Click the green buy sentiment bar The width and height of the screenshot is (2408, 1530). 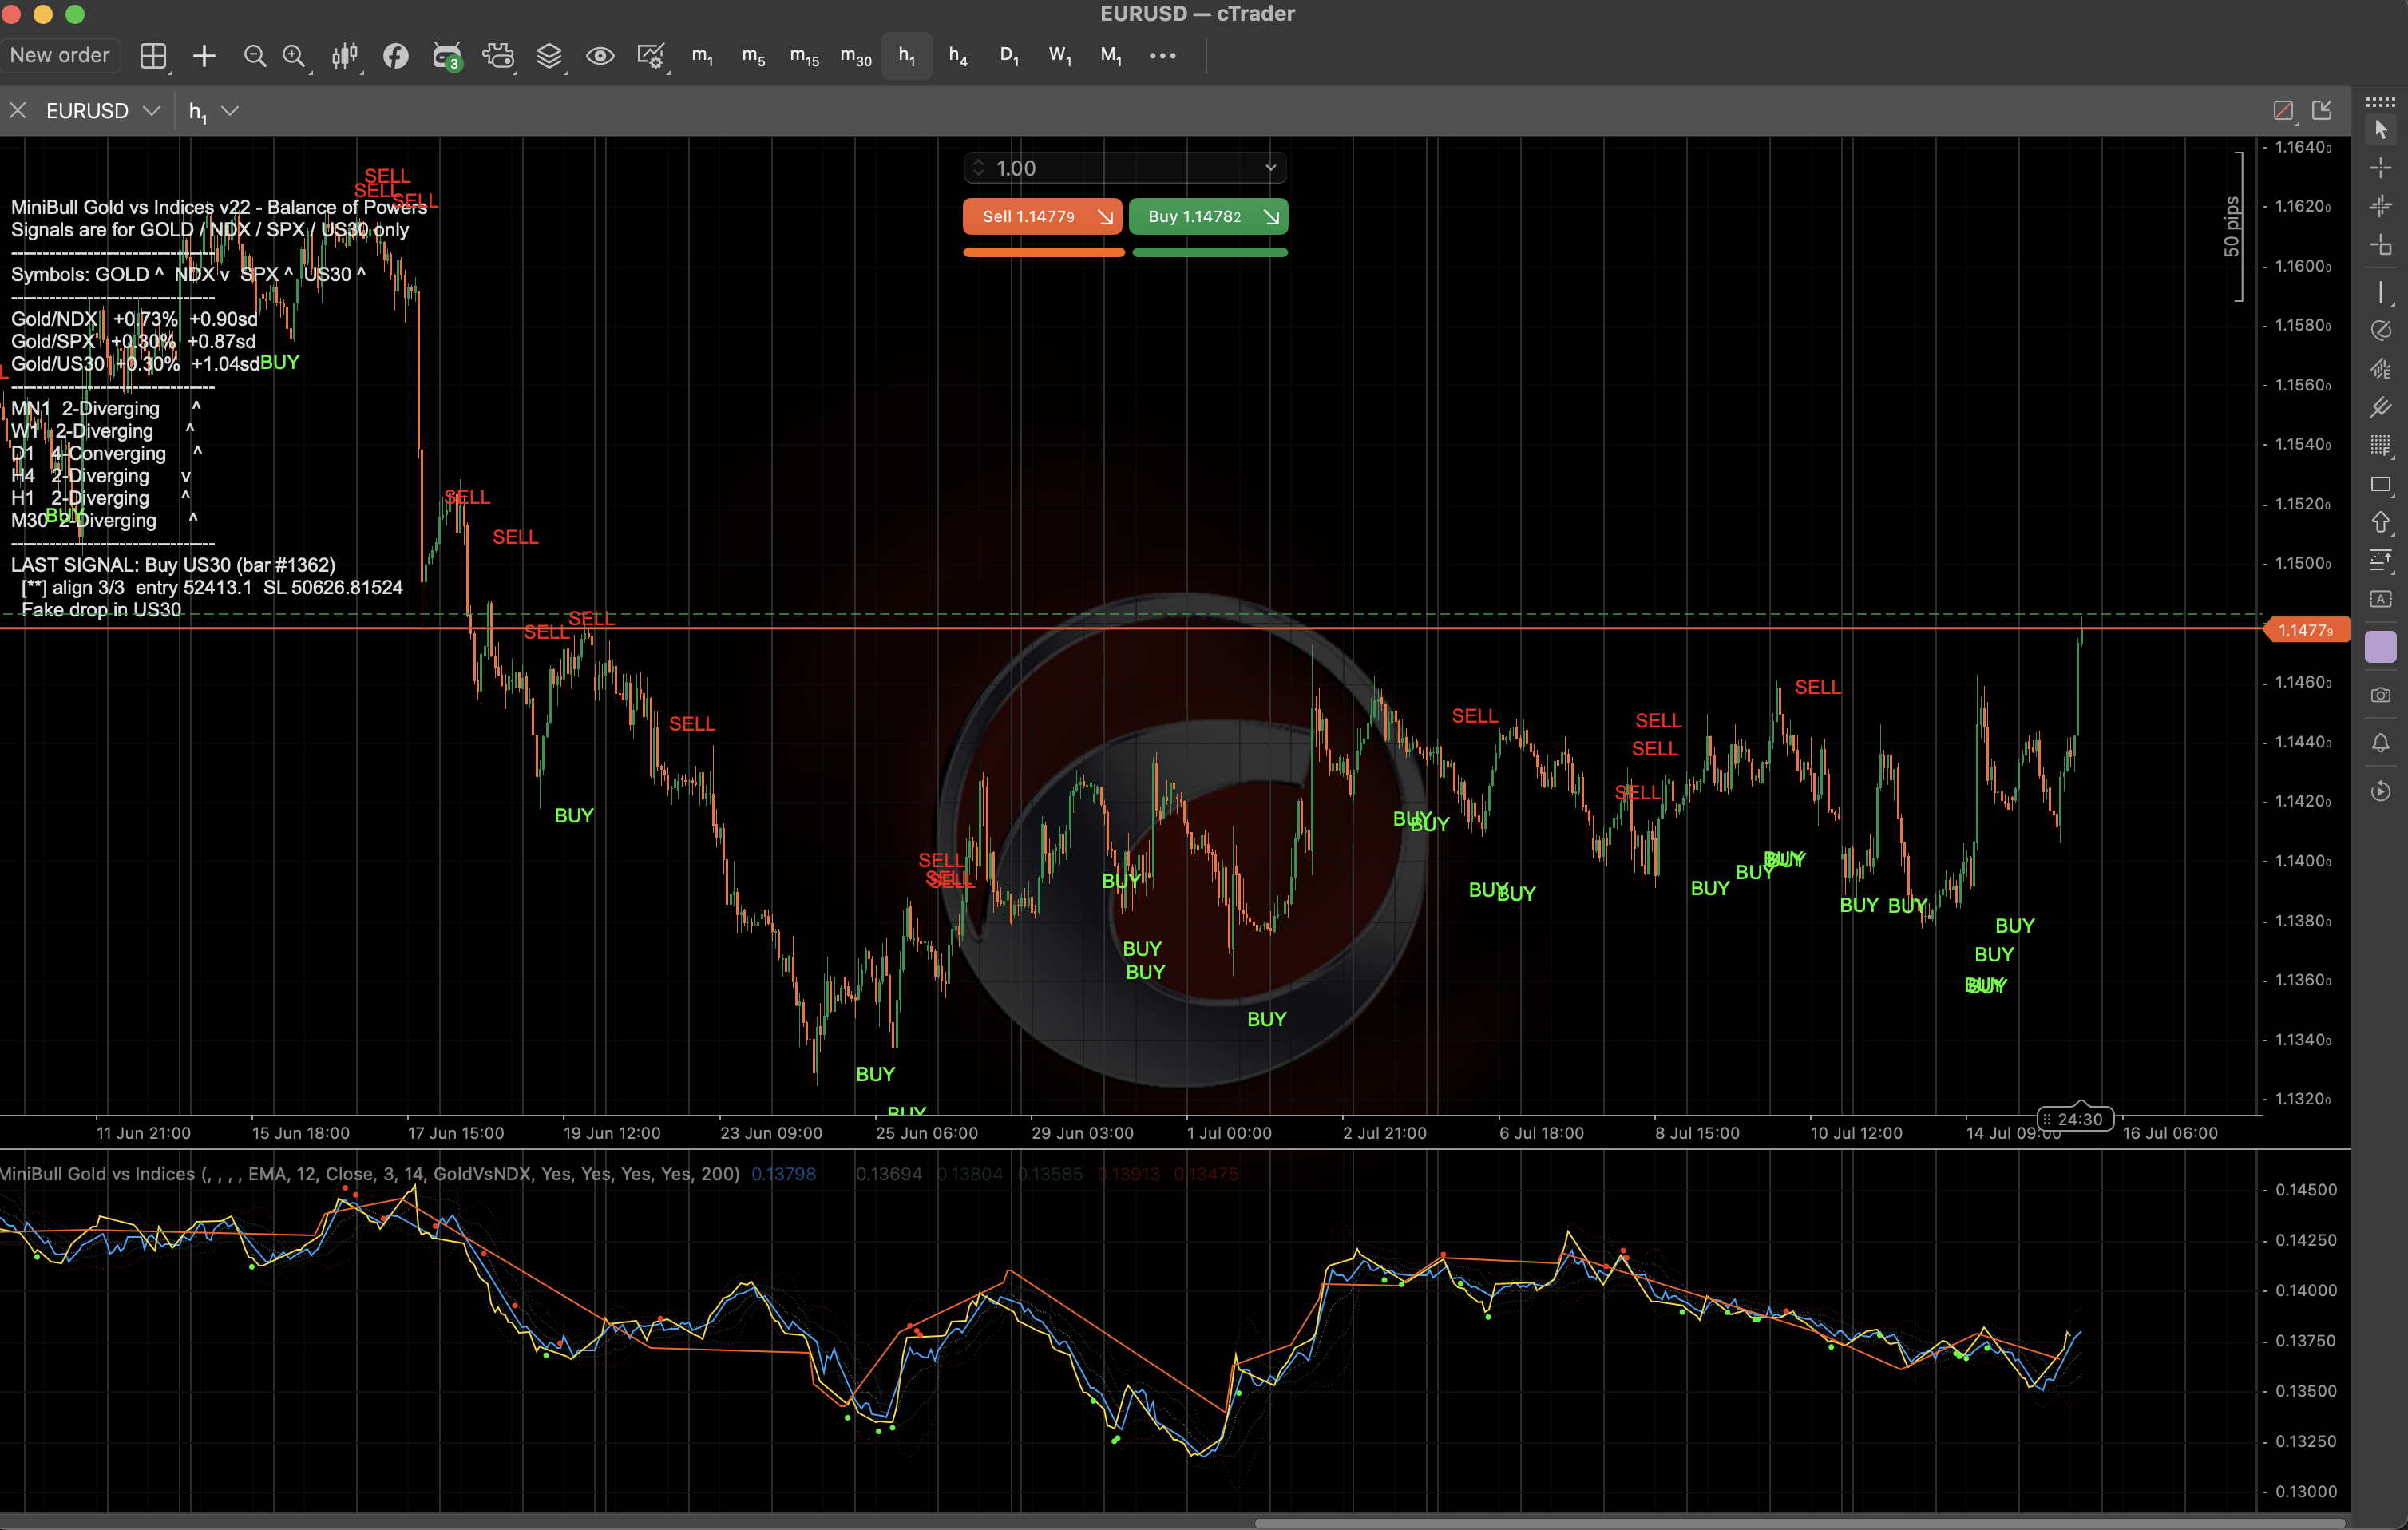tap(1209, 253)
